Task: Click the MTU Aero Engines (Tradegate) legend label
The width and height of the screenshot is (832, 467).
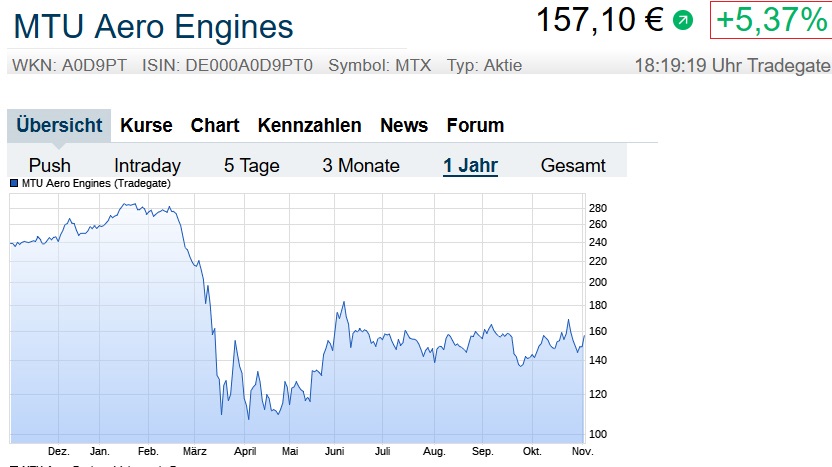Action: pyautogui.click(x=96, y=184)
